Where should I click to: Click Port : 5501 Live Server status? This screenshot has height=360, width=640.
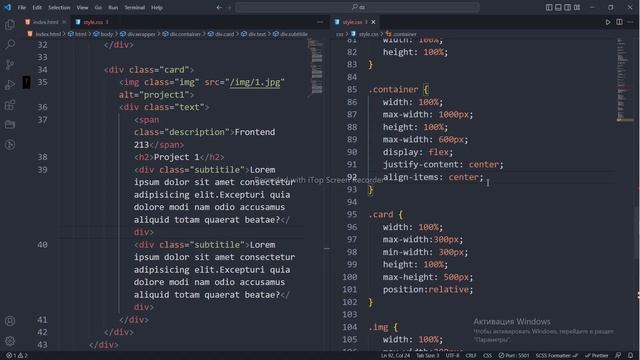(x=514, y=356)
